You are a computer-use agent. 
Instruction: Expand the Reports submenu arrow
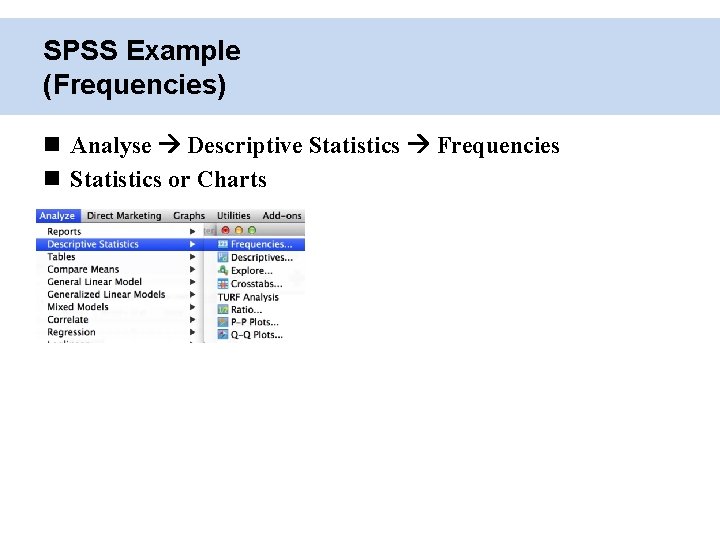[192, 231]
